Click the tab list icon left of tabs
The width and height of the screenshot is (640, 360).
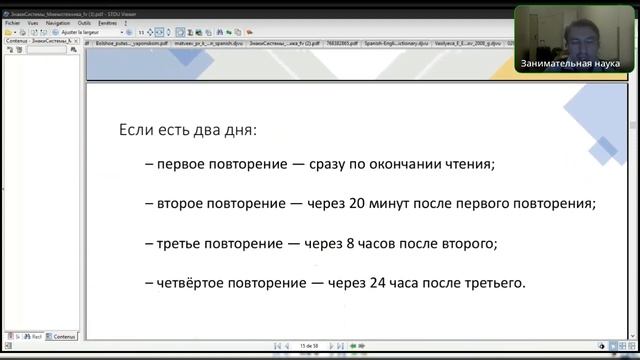click(x=87, y=43)
